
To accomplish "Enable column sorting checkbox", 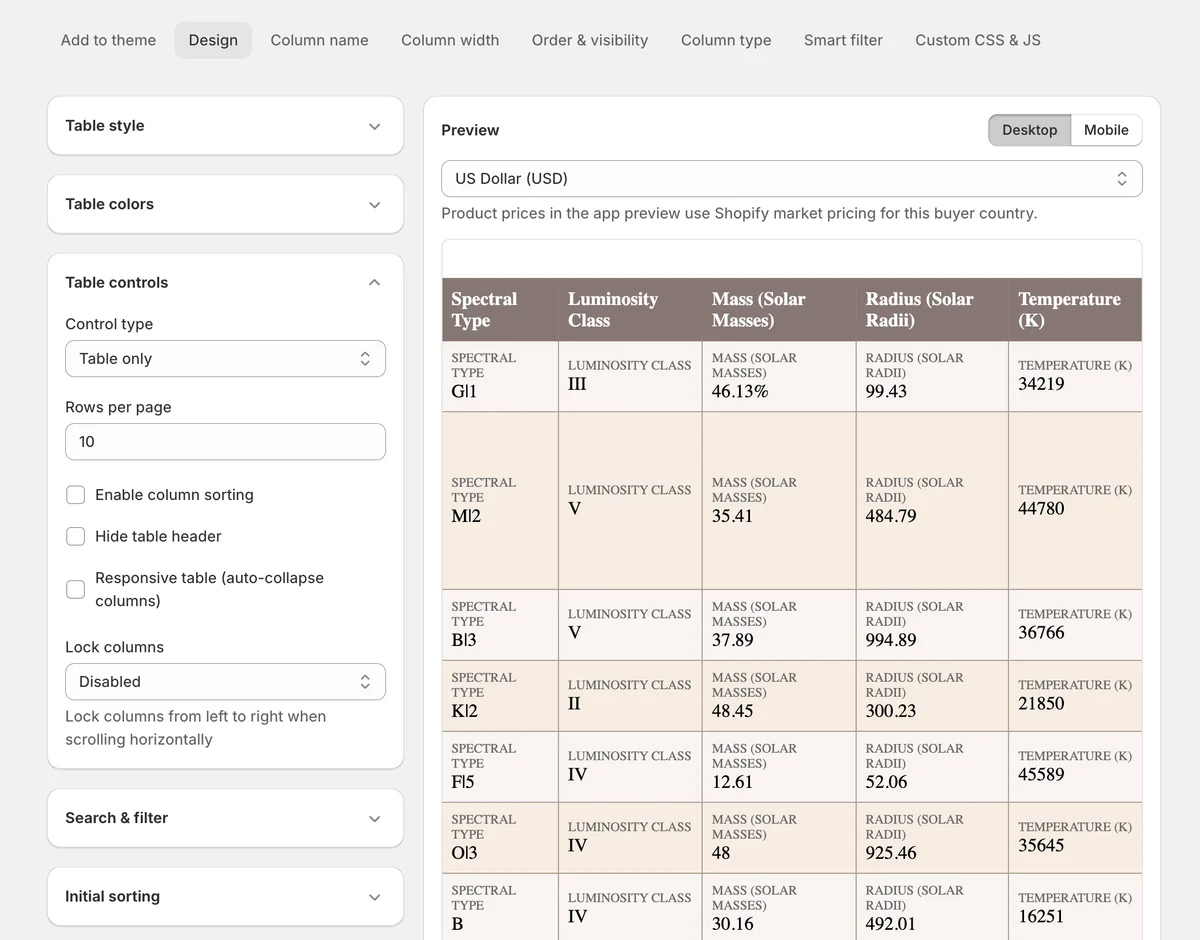I will 75,495.
